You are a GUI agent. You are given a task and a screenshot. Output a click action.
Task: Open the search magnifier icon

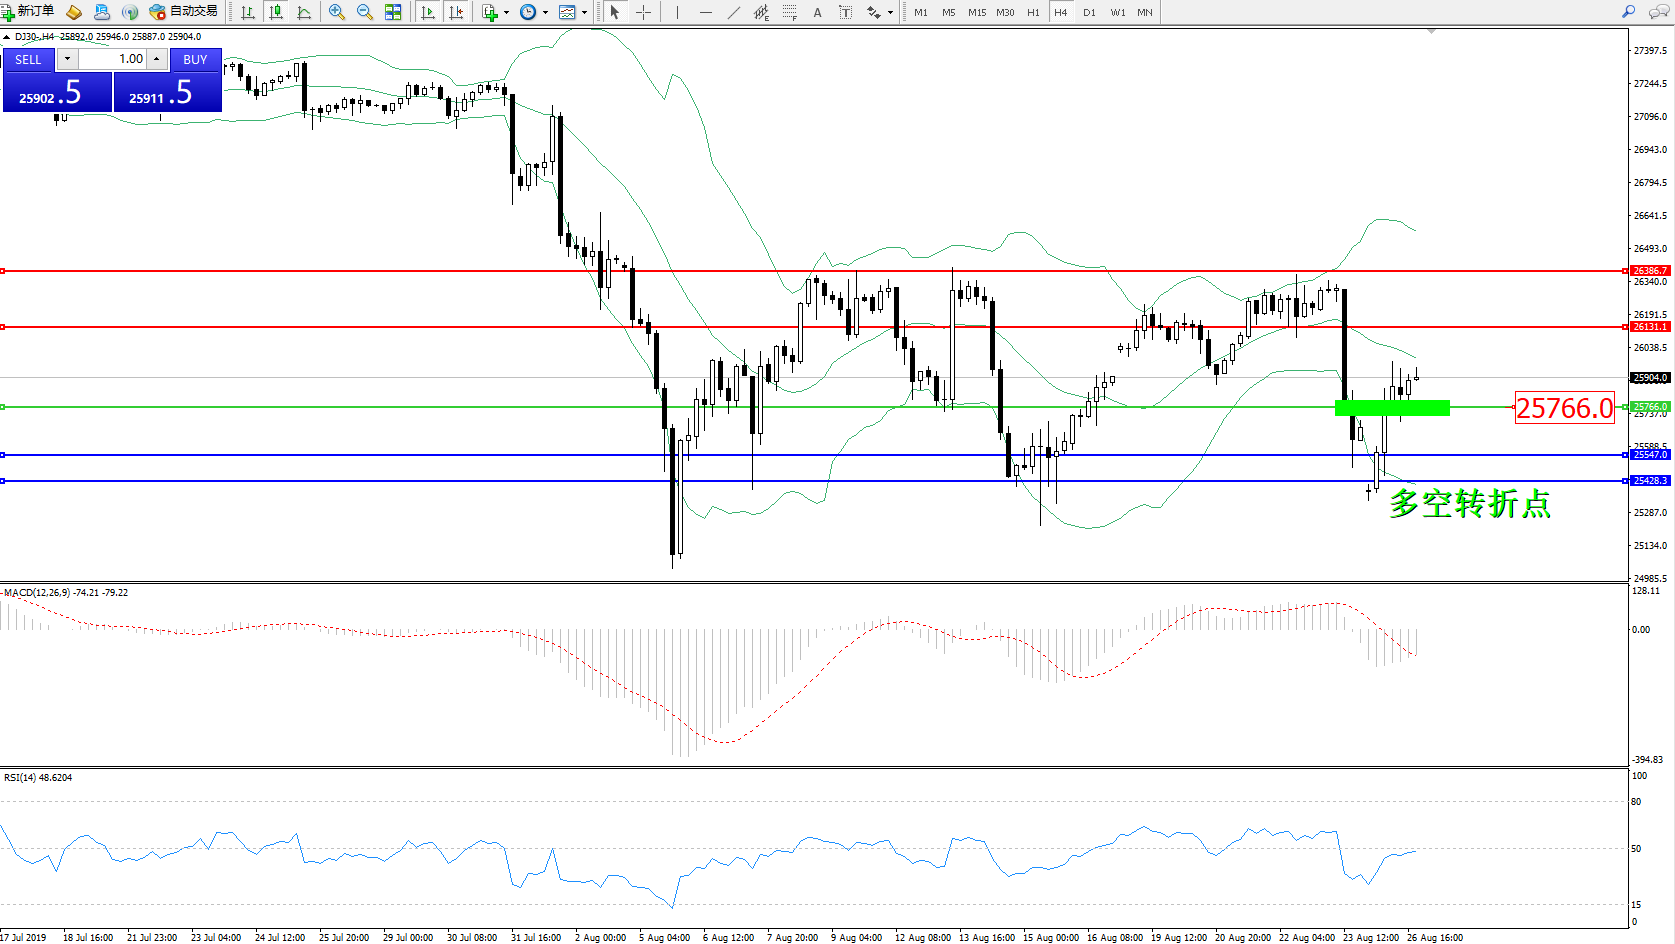tap(1628, 12)
